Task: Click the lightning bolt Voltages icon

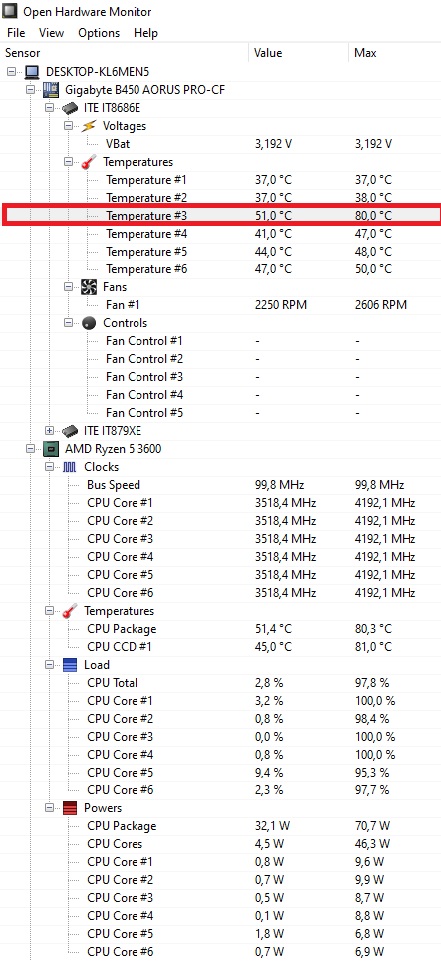Action: [89, 126]
